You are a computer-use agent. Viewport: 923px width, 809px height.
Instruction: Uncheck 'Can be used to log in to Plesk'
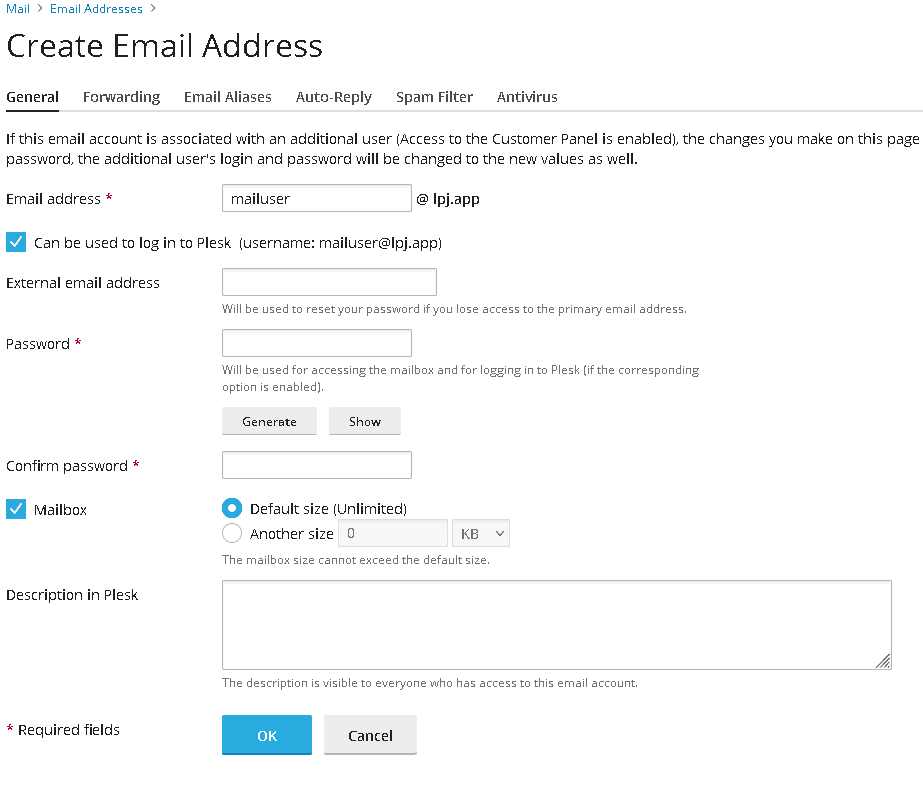[16, 242]
